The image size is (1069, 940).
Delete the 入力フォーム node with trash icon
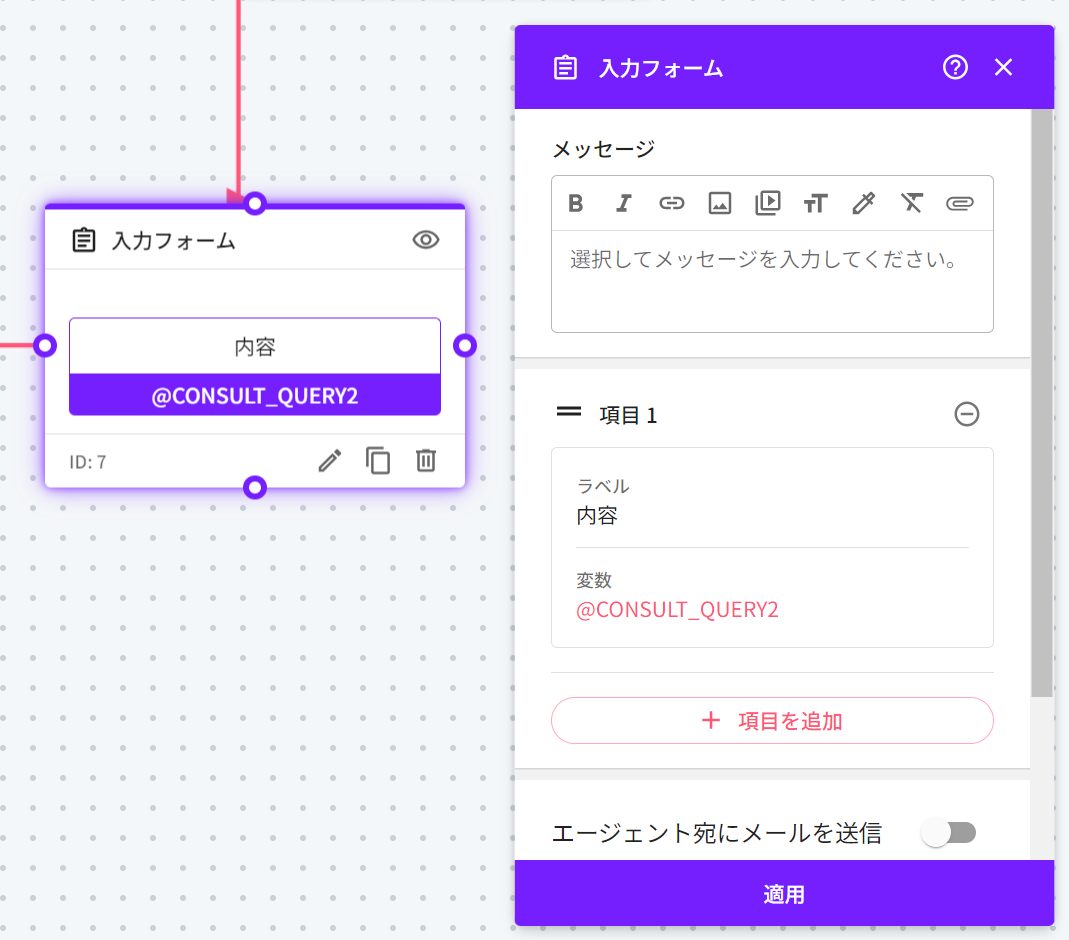coord(426,461)
